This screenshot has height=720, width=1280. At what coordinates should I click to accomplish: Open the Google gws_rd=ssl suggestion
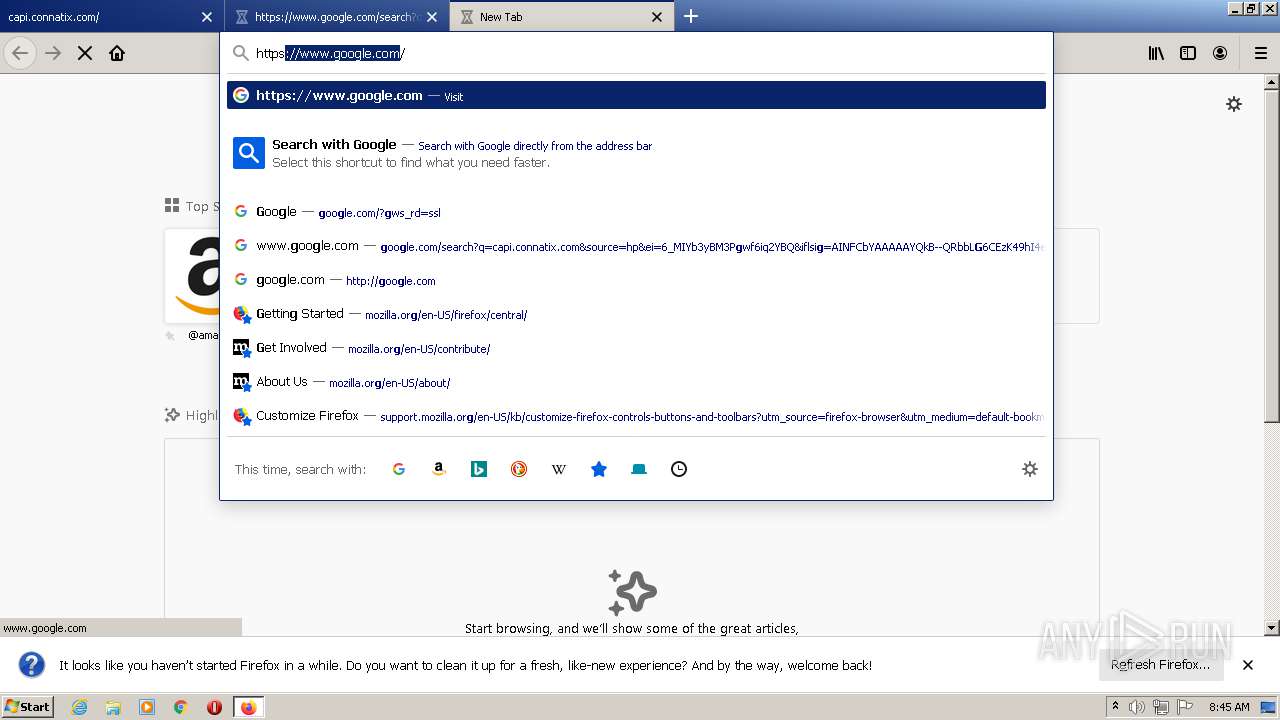636,212
